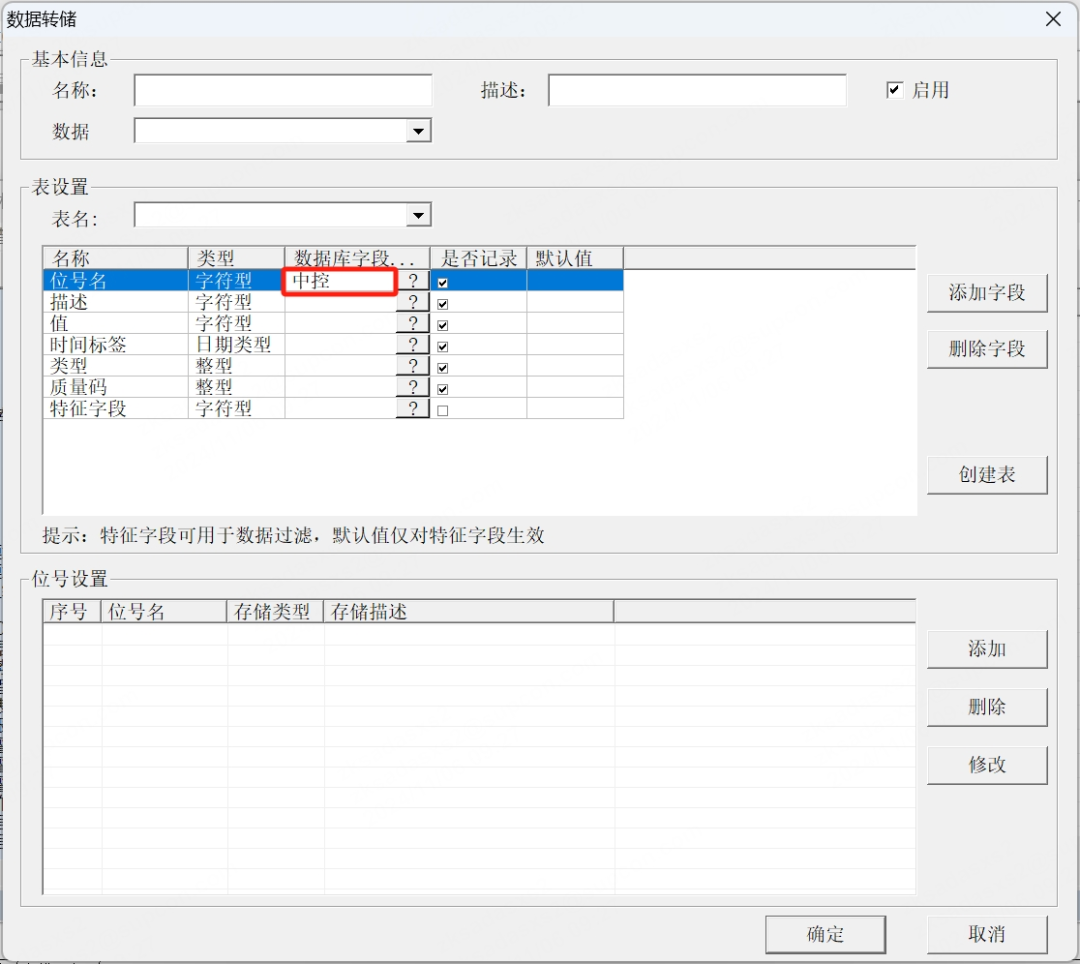Click the ? button in 描述 row
The image size is (1080, 964).
point(412,302)
